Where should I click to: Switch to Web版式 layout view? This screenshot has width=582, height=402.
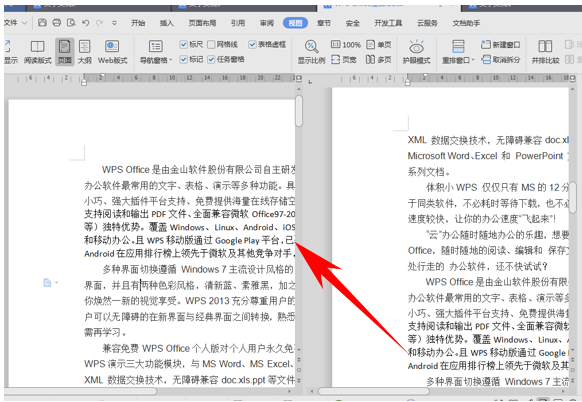[x=112, y=52]
